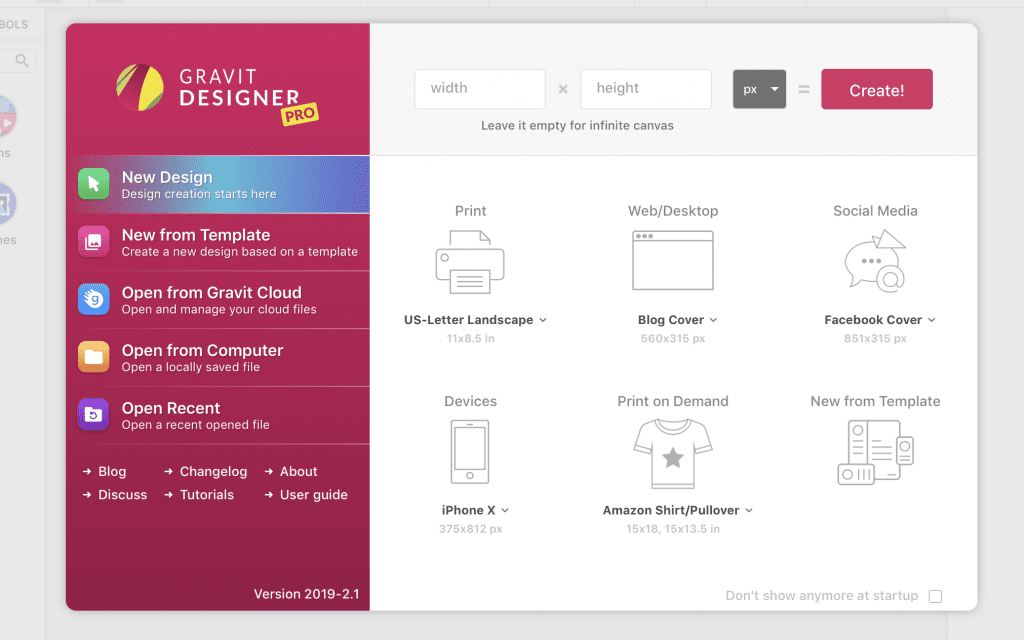1024x640 pixels.
Task: Click the speech bubbles icon under Social Media
Action: [x=874, y=260]
